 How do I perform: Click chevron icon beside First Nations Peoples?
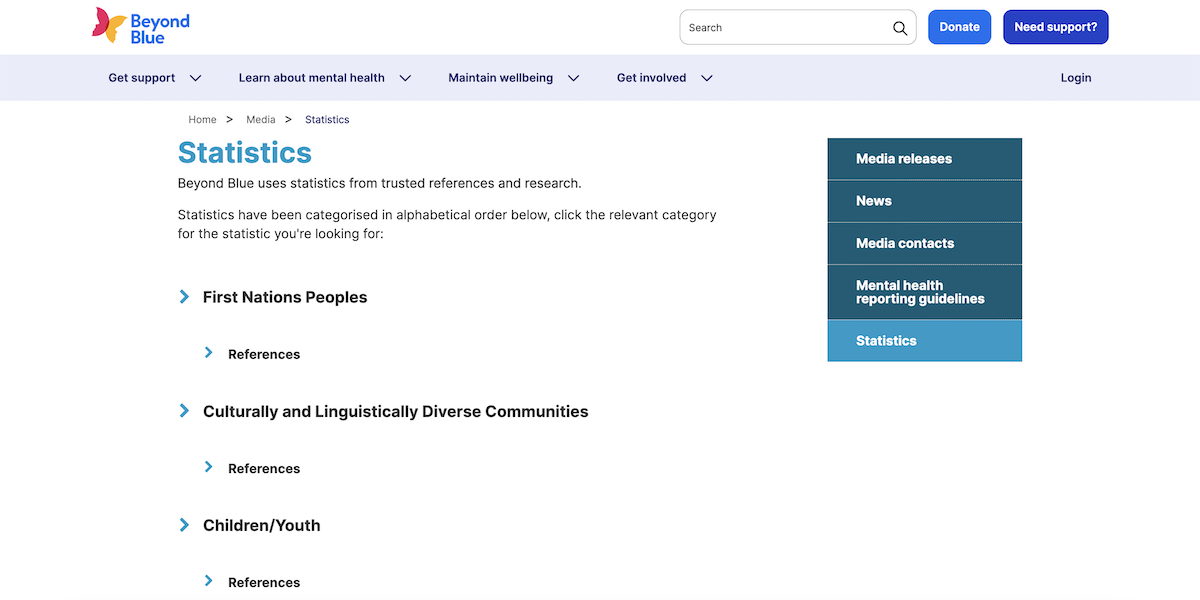(x=184, y=297)
